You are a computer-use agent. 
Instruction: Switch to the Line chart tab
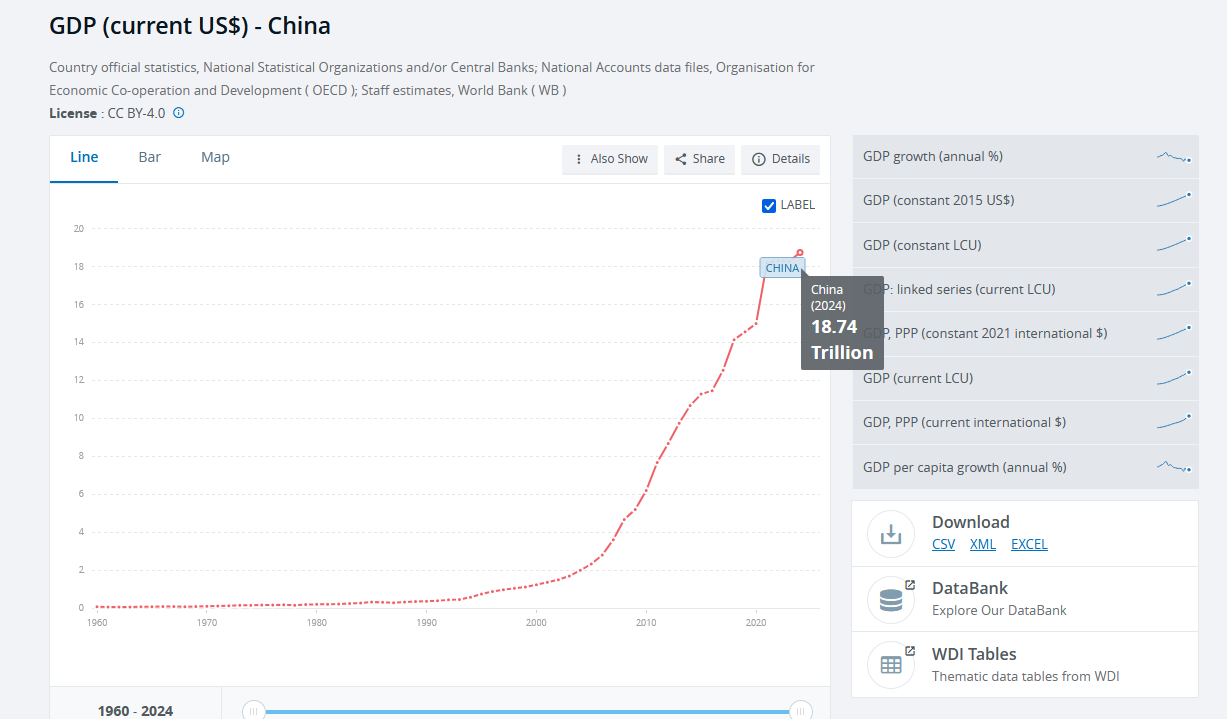(84, 158)
